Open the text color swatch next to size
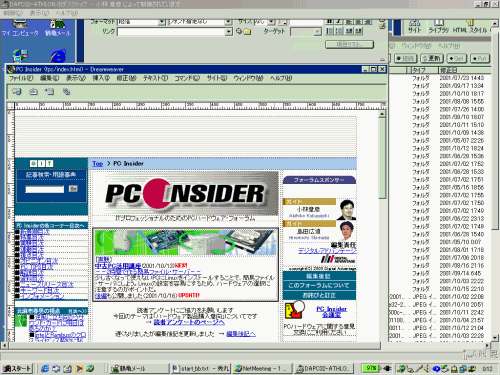This screenshot has height=375, width=500. (283, 22)
